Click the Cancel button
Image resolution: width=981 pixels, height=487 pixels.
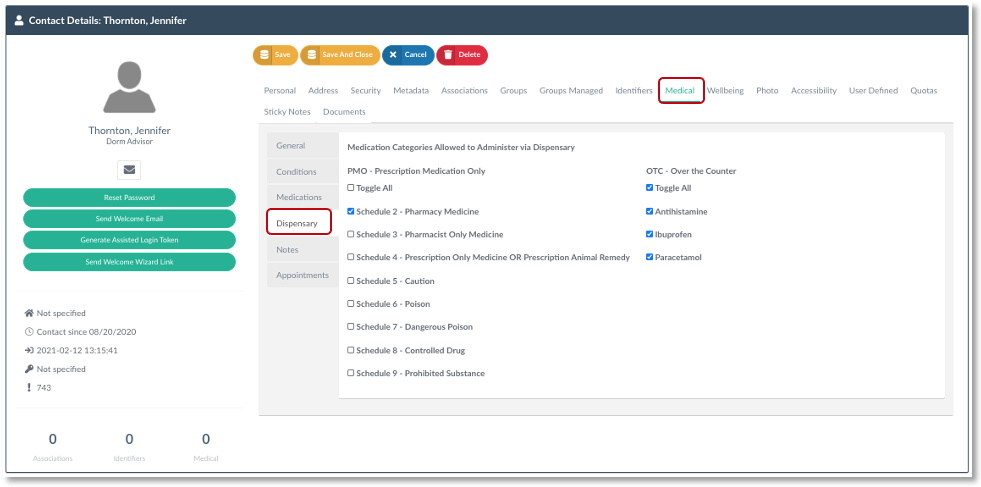[x=408, y=55]
